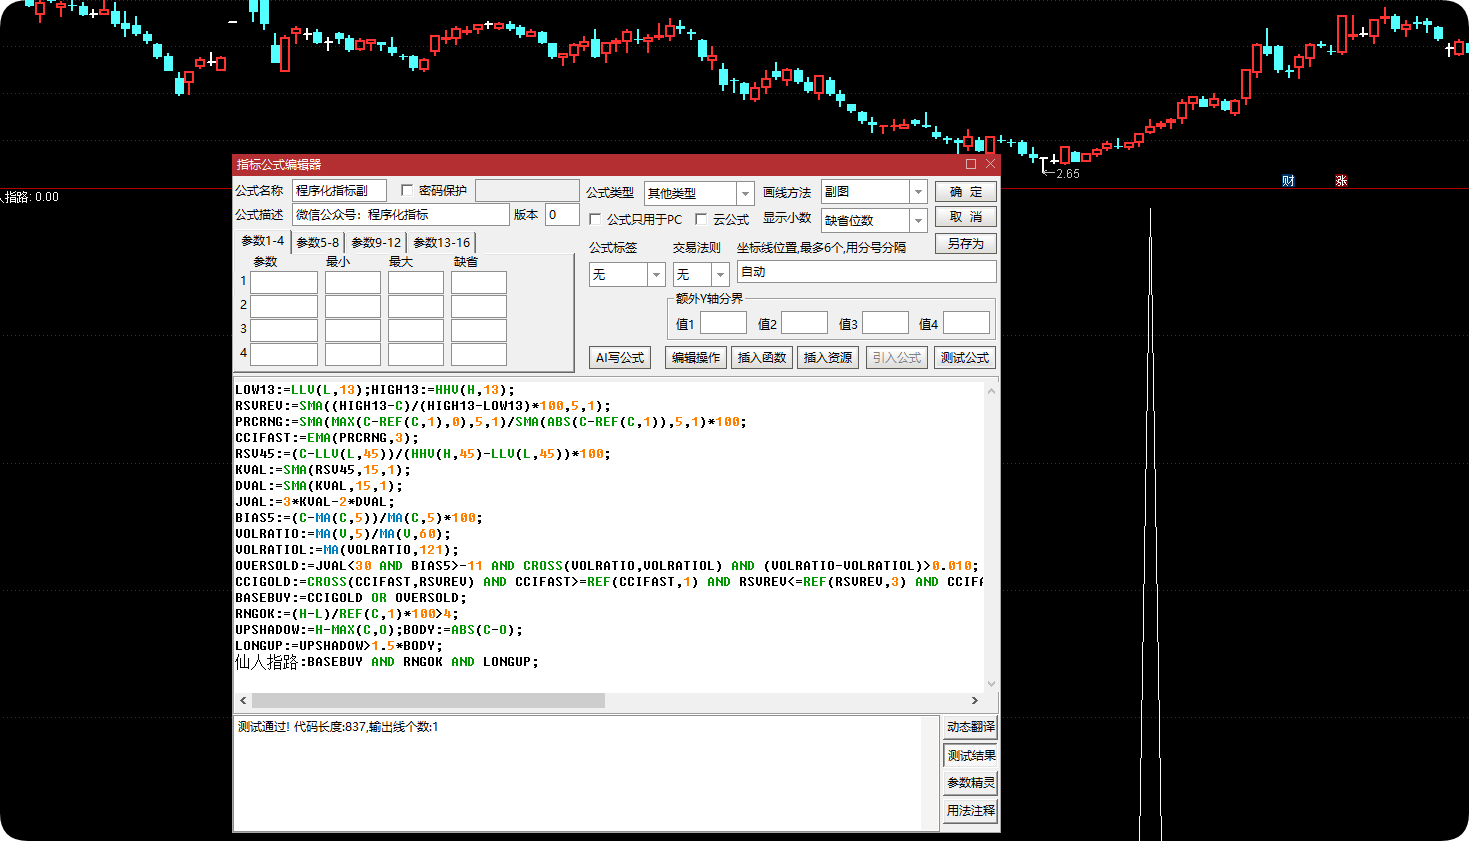Switch to the 参数1-4 tab
This screenshot has height=841, width=1469.
coord(262,241)
